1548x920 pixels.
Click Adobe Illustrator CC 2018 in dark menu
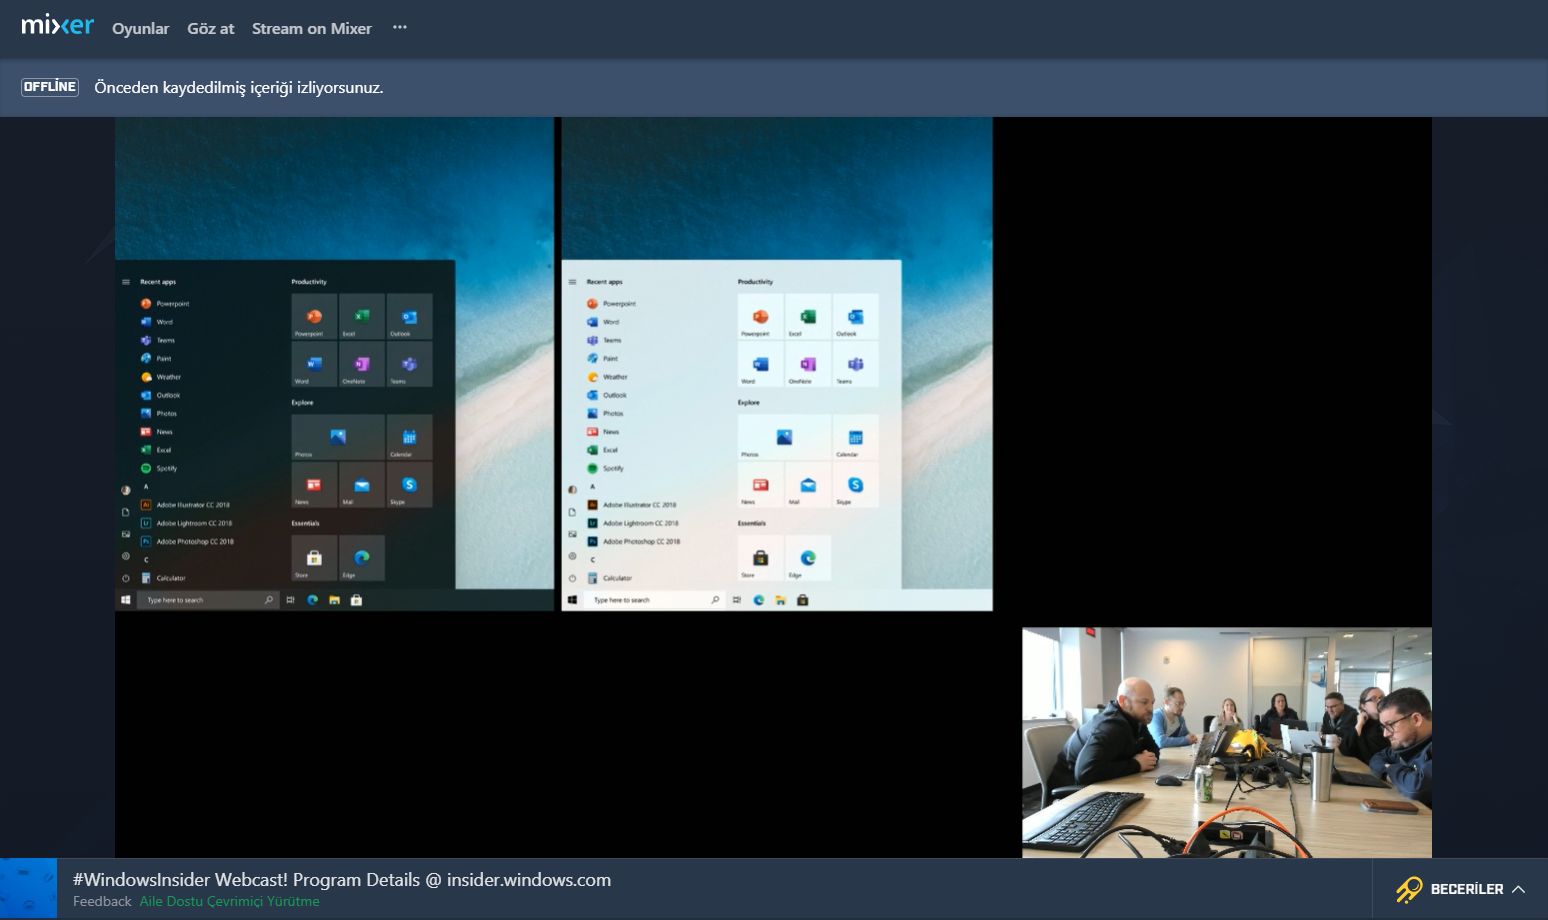(185, 505)
